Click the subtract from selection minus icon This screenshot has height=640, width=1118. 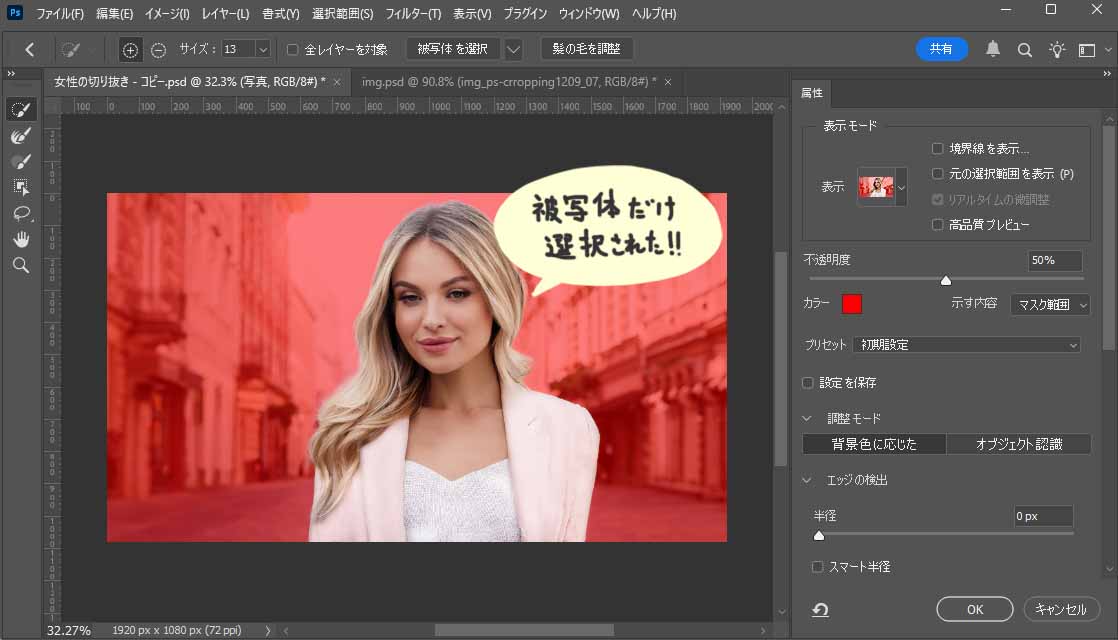pos(158,49)
